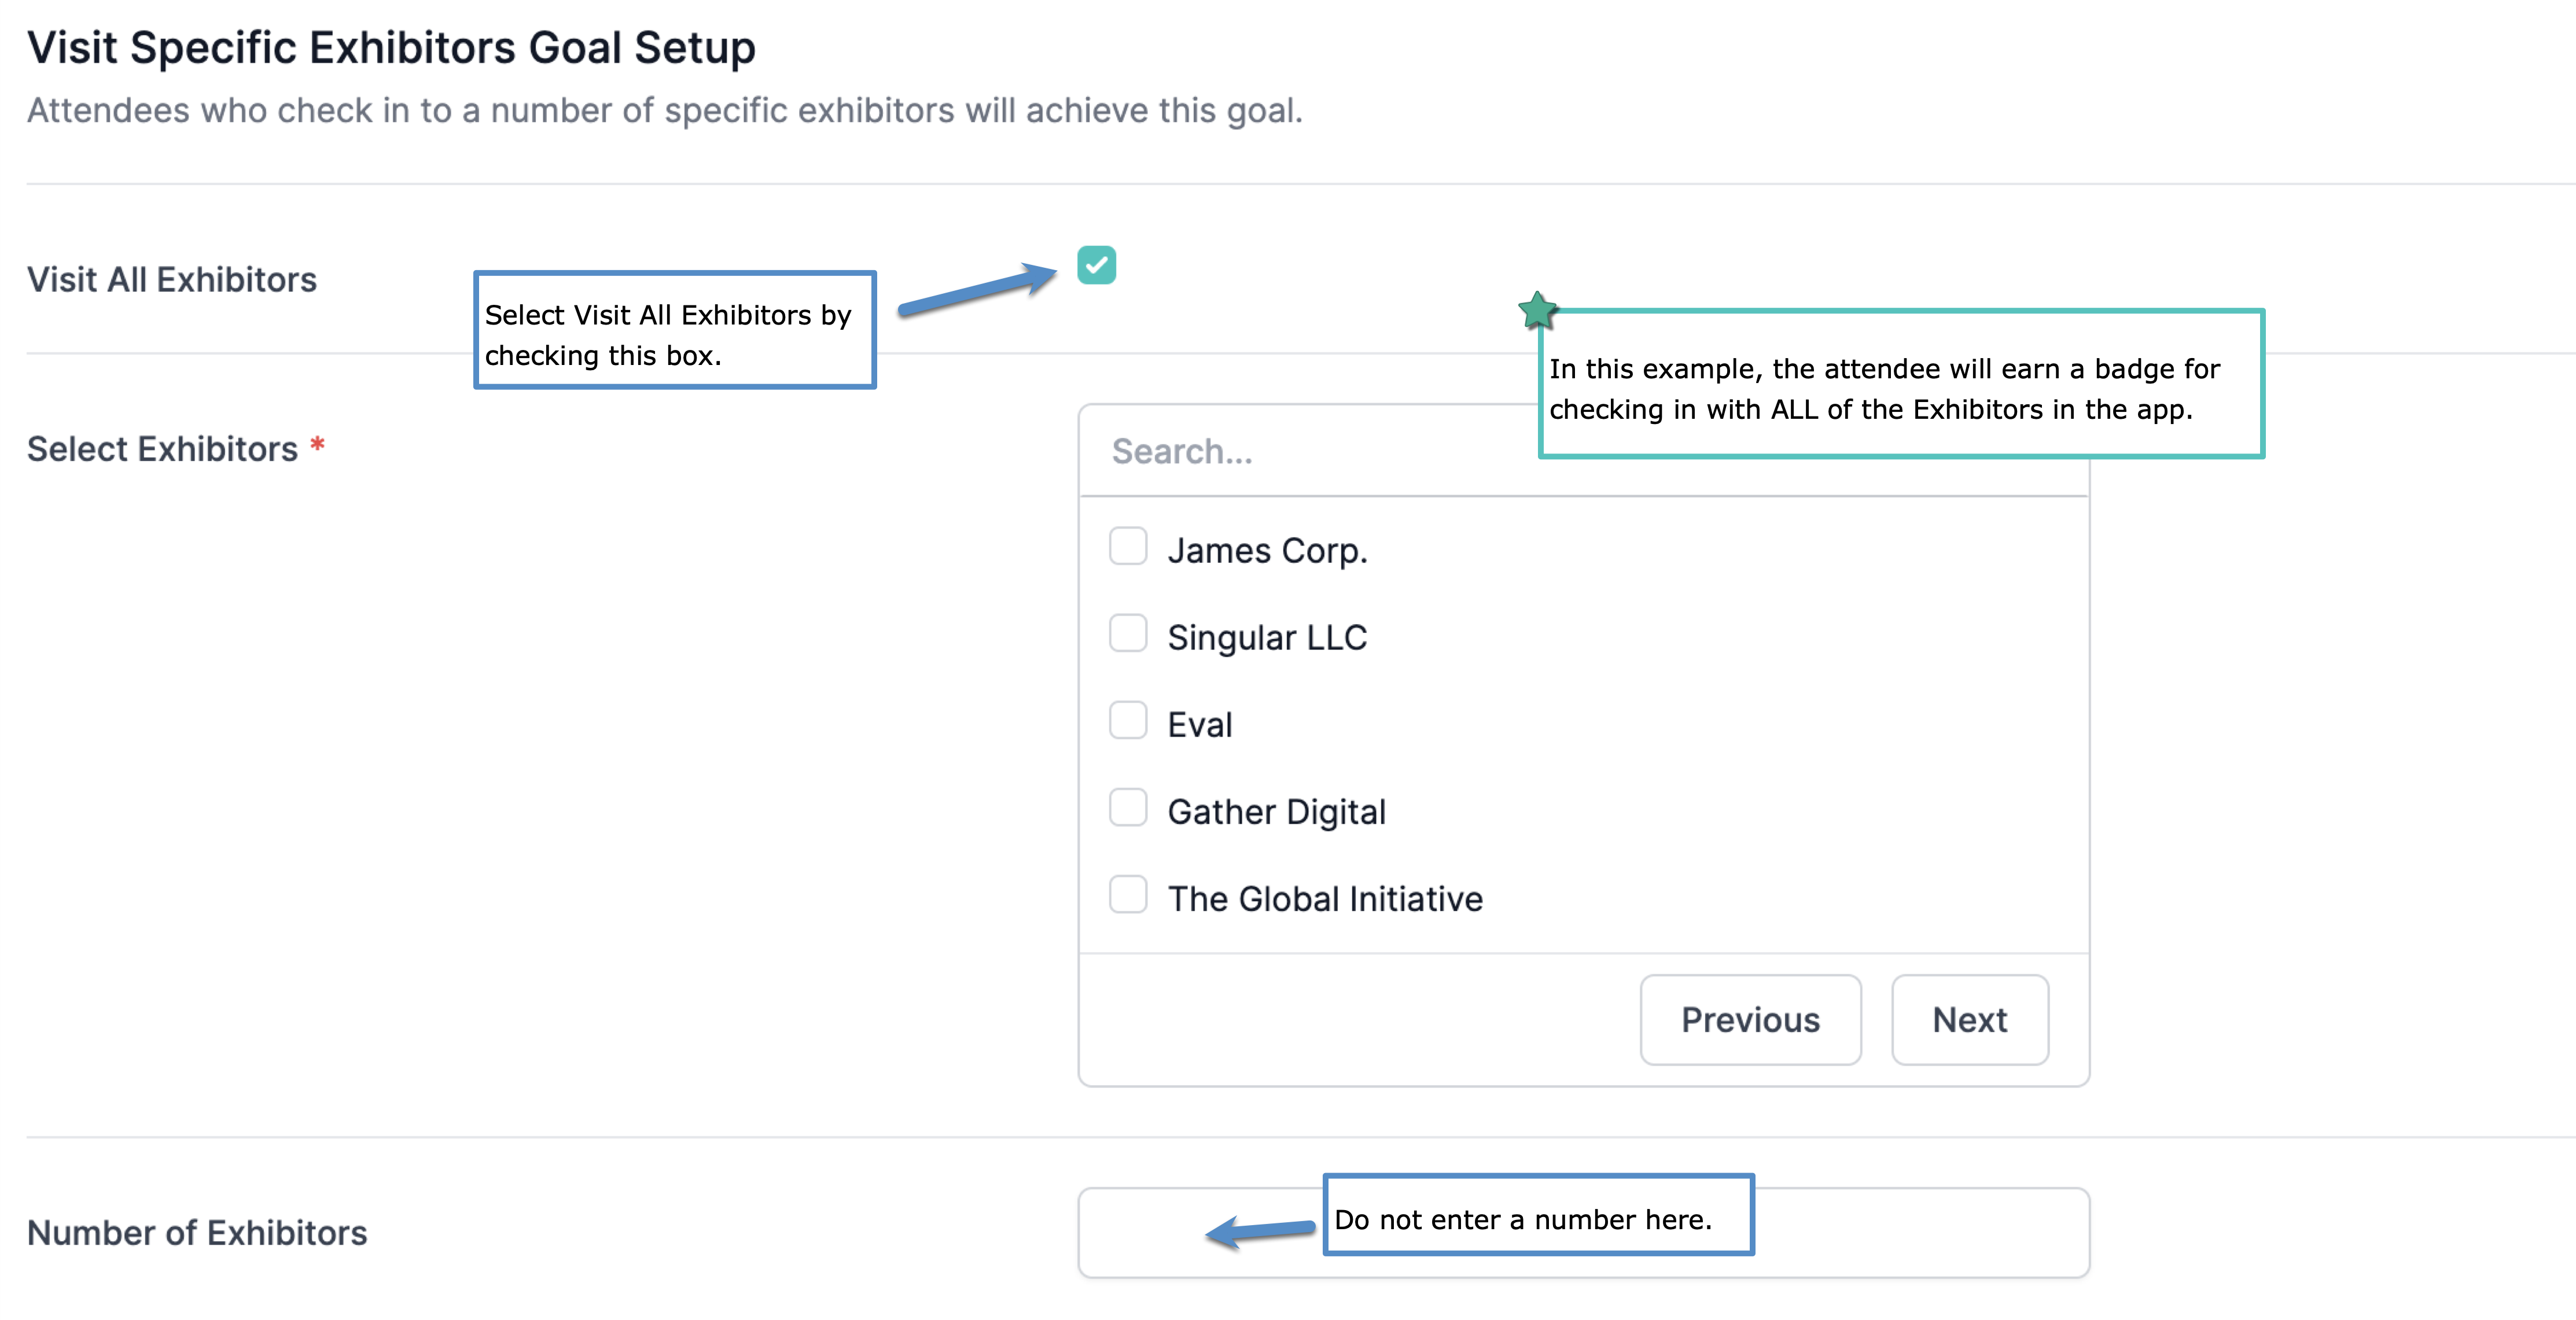Go to the Next exhibitors page
The image size is (2576, 1320).
tap(1969, 1020)
